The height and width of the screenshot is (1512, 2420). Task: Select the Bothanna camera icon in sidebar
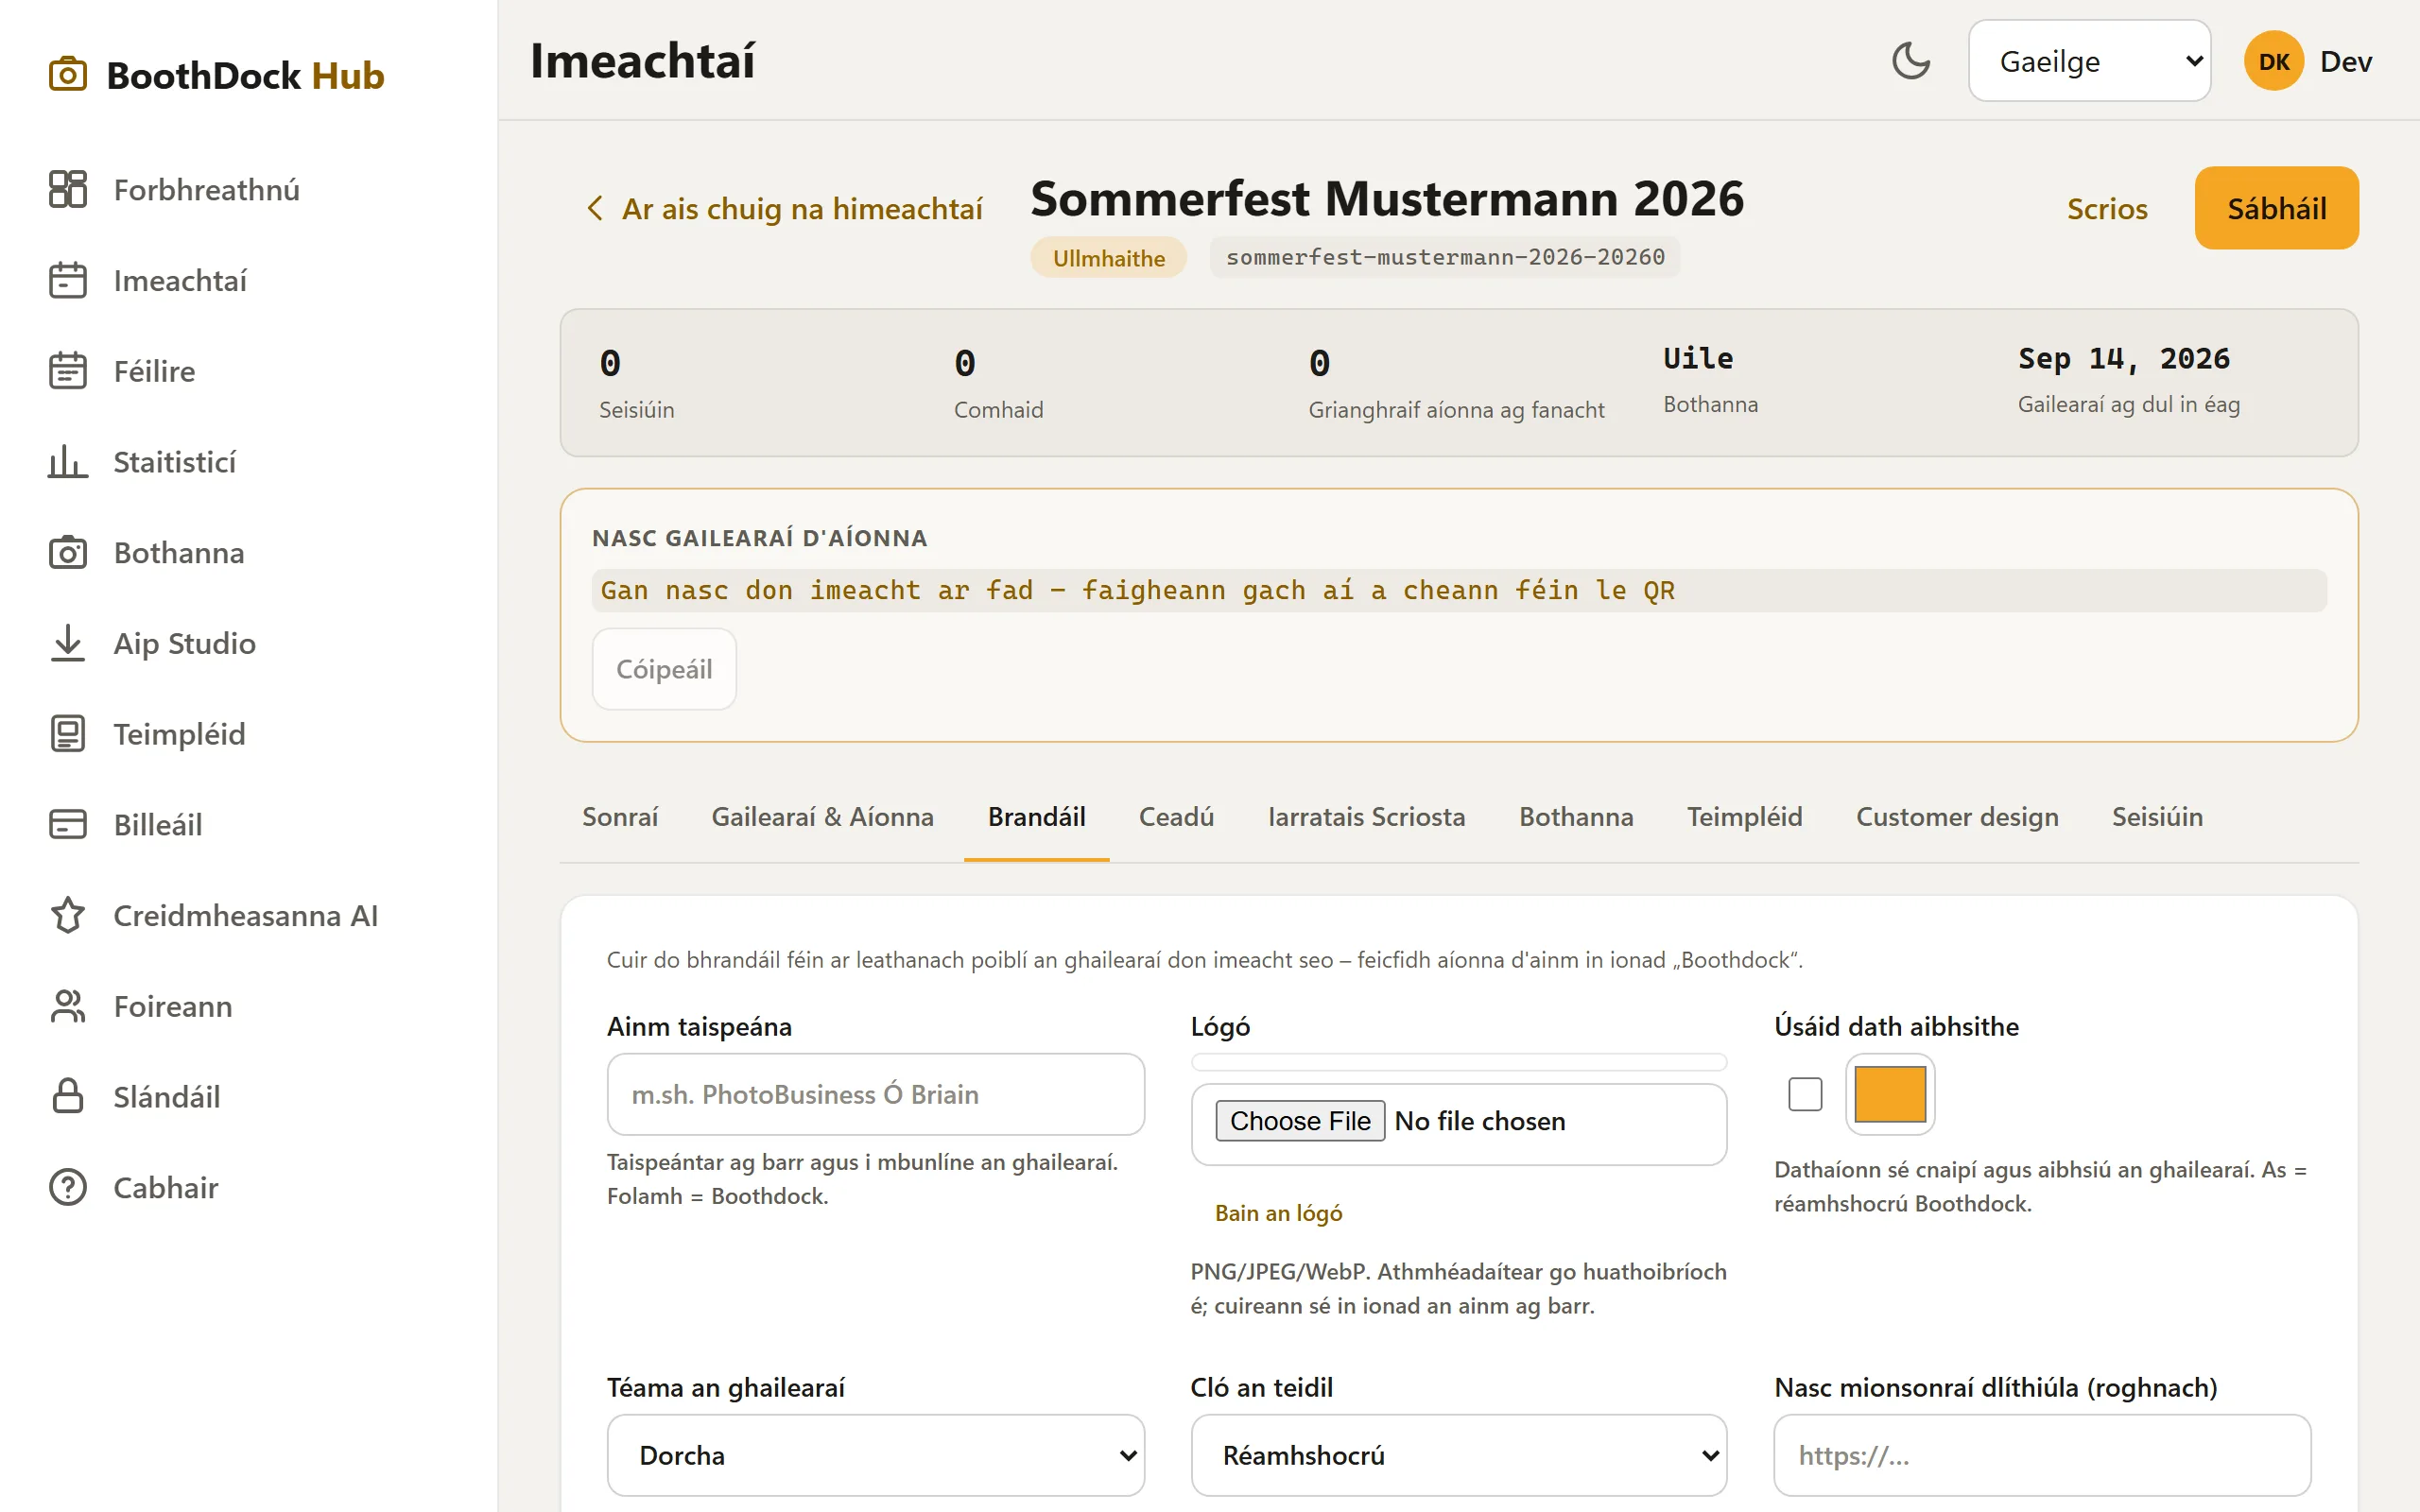68,552
